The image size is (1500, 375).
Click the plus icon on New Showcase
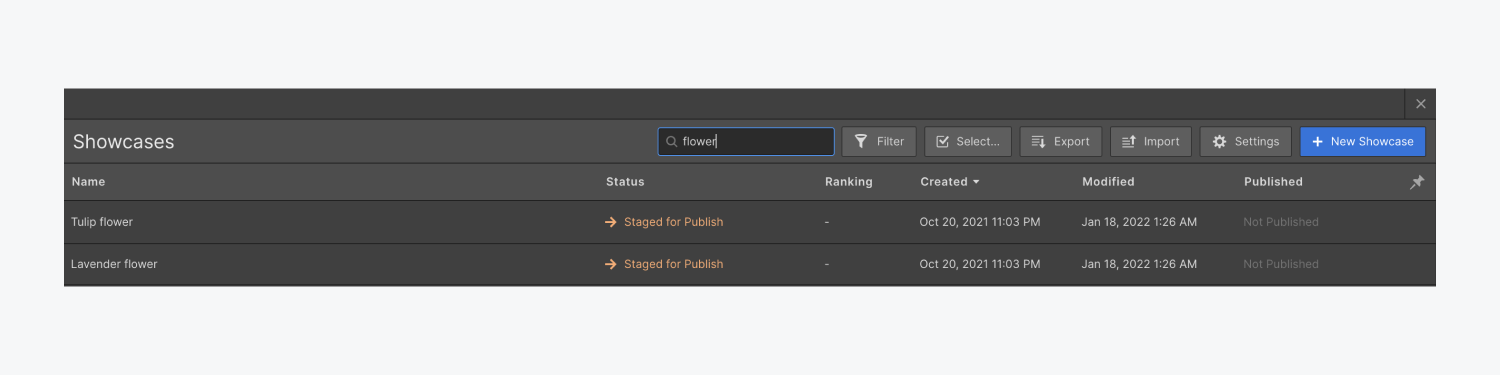(1317, 142)
